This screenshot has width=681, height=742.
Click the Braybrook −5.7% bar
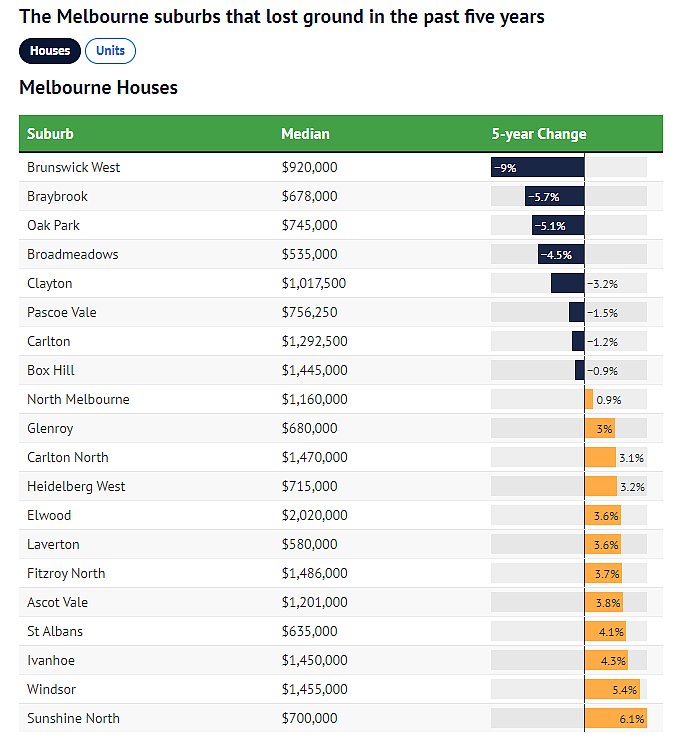555,197
